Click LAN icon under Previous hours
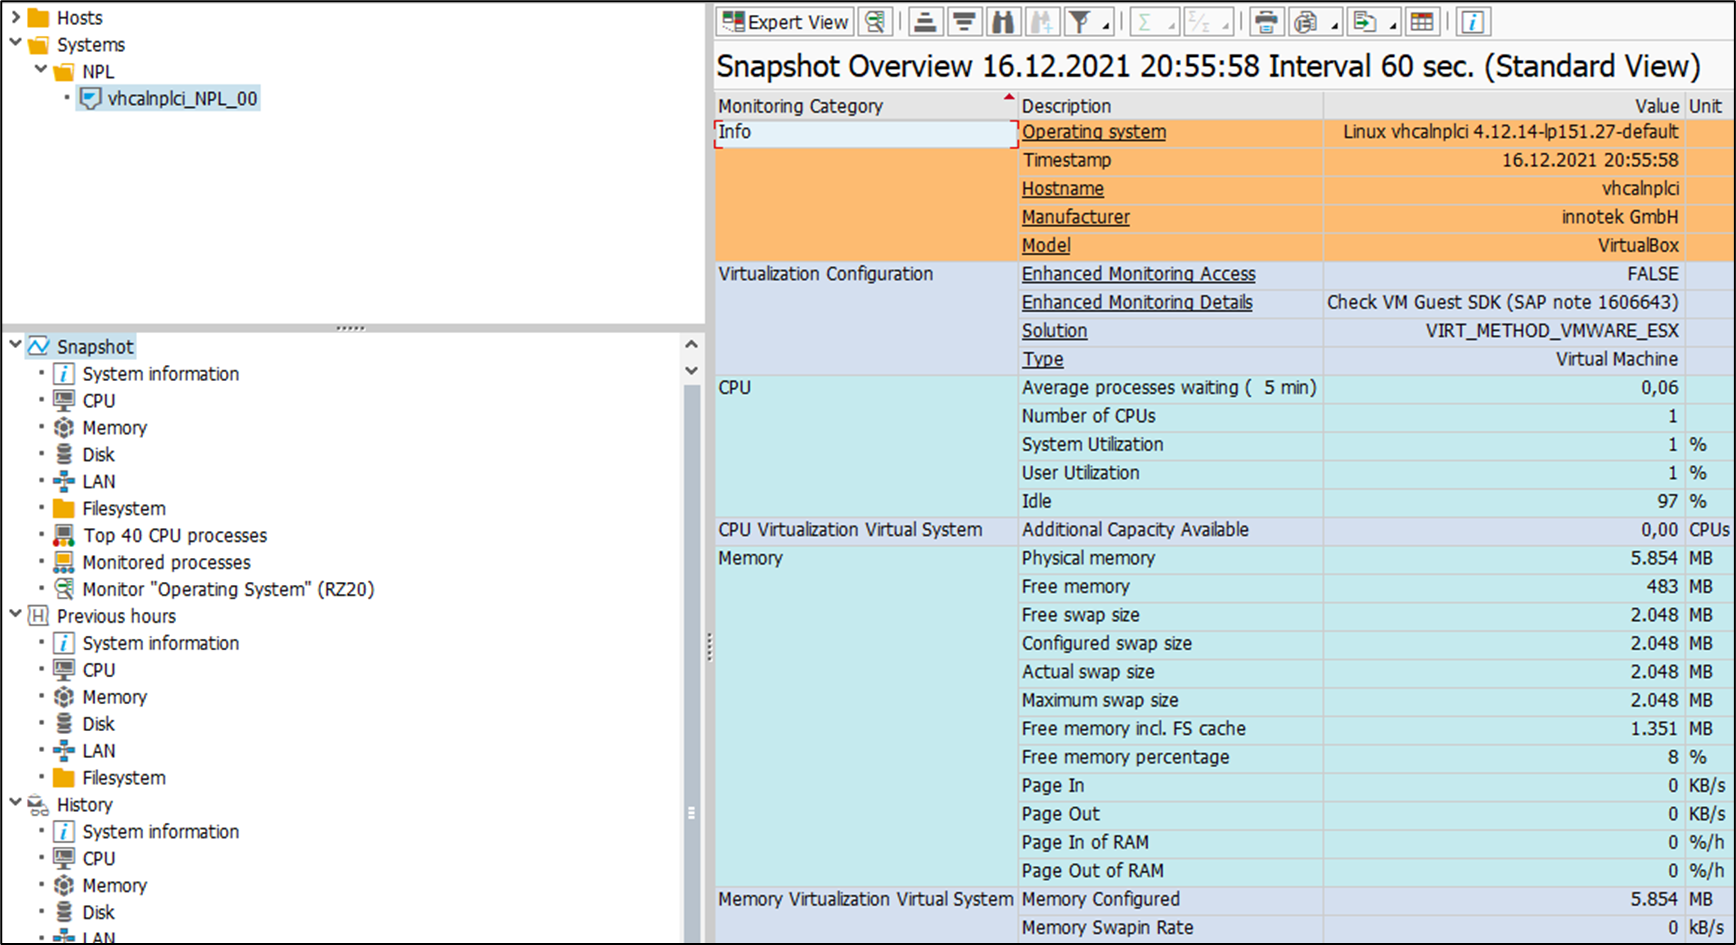This screenshot has height=945, width=1736. [x=64, y=750]
